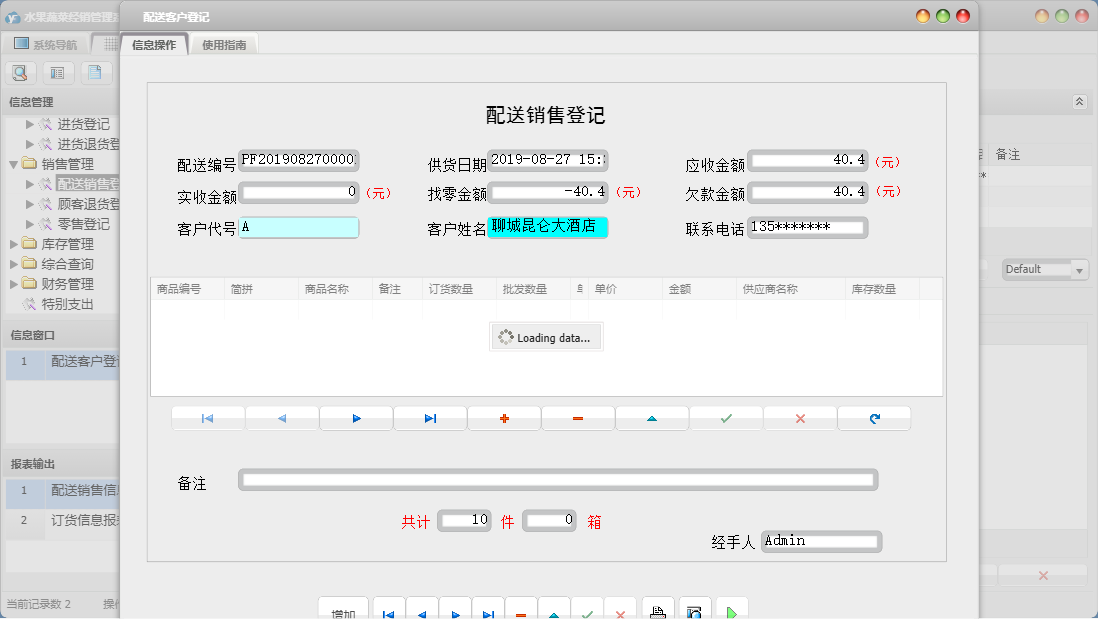1098x635 pixels.
Task: Focus the 客户代号 input field
Action: pyautogui.click(x=298, y=228)
